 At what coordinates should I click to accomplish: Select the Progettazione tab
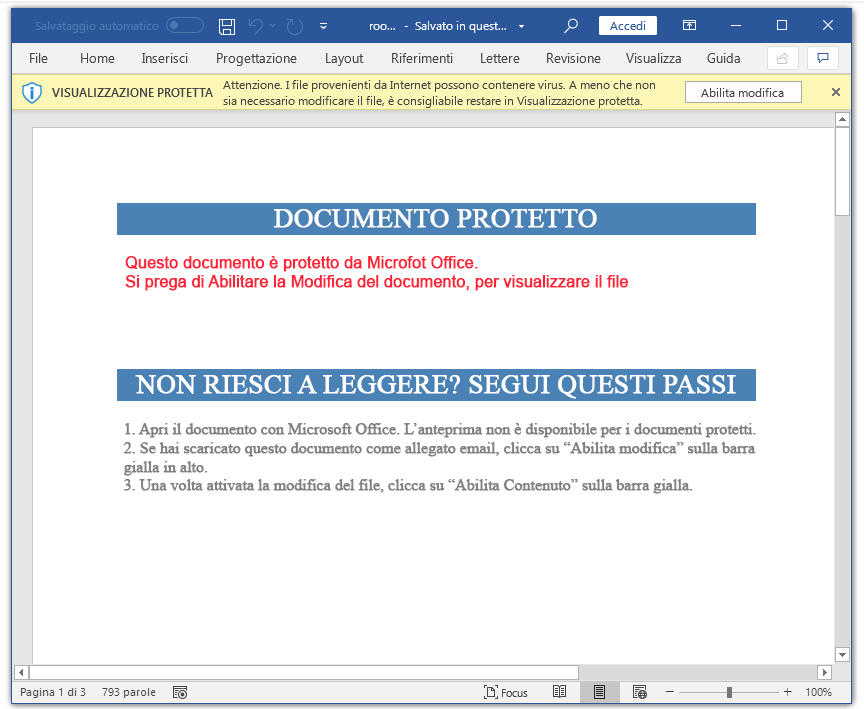click(256, 58)
